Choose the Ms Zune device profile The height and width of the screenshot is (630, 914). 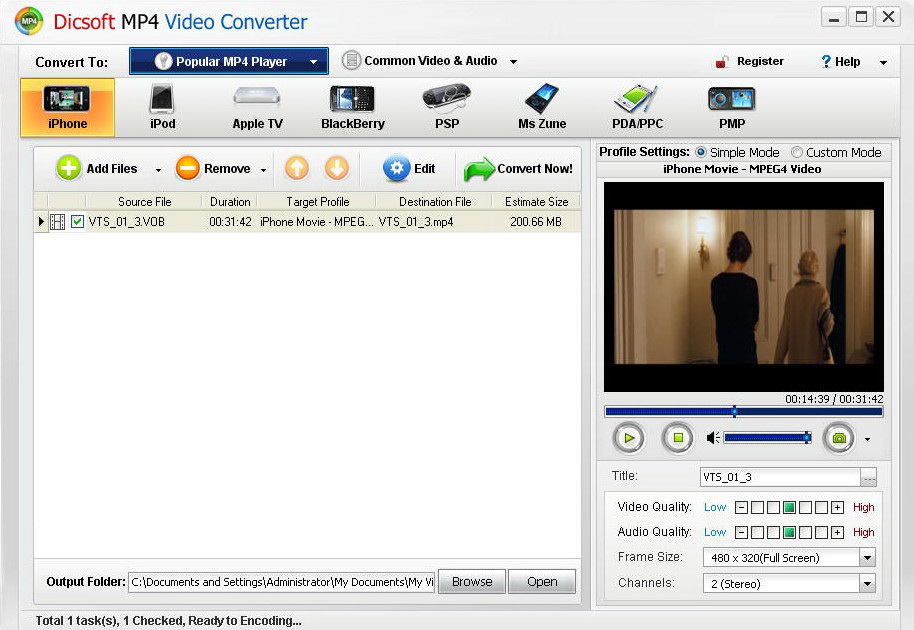[542, 108]
